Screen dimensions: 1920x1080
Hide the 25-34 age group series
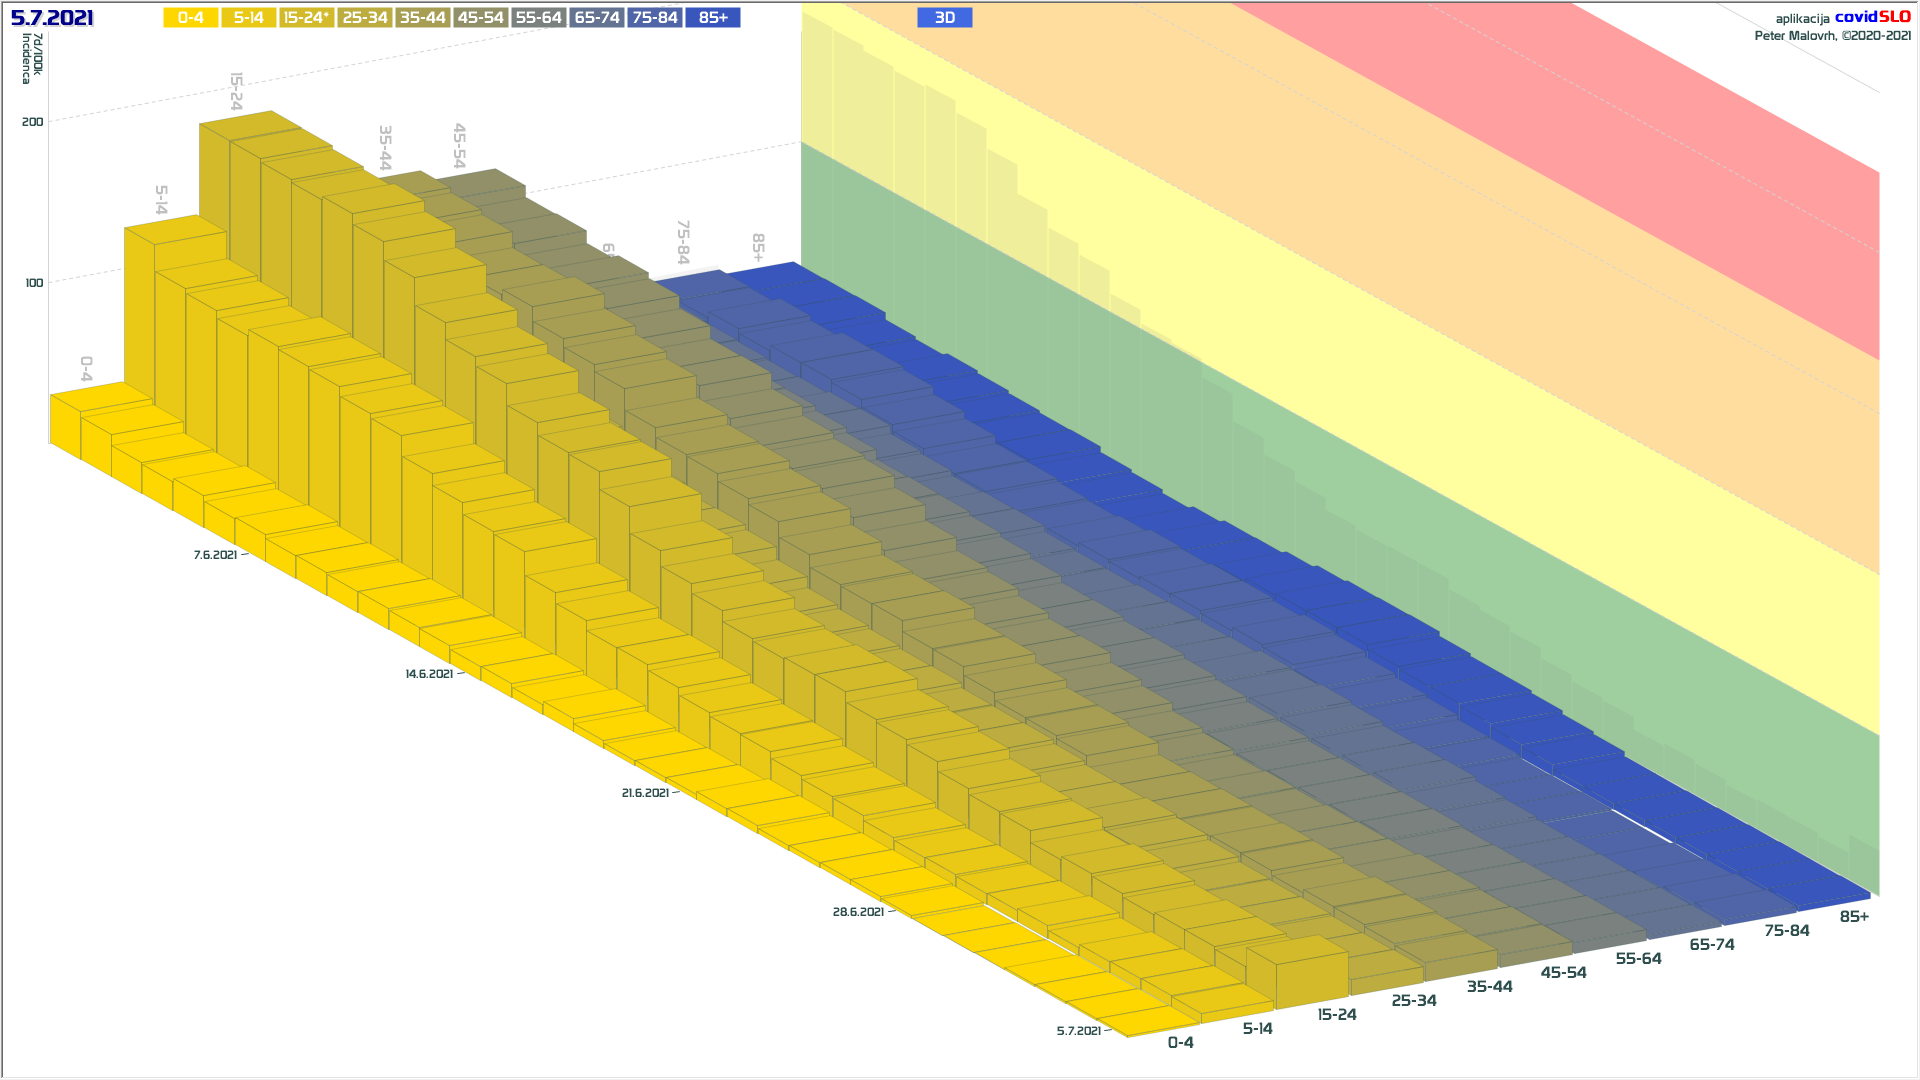[x=364, y=18]
